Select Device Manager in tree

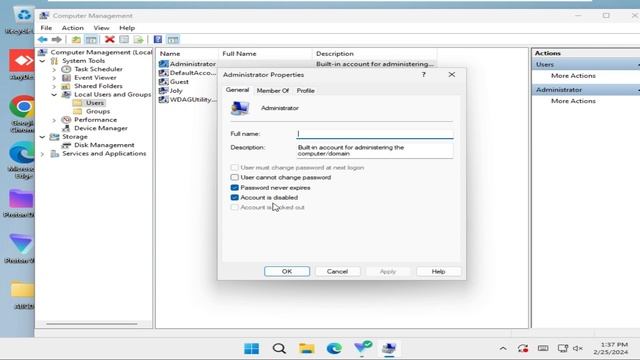point(101,128)
